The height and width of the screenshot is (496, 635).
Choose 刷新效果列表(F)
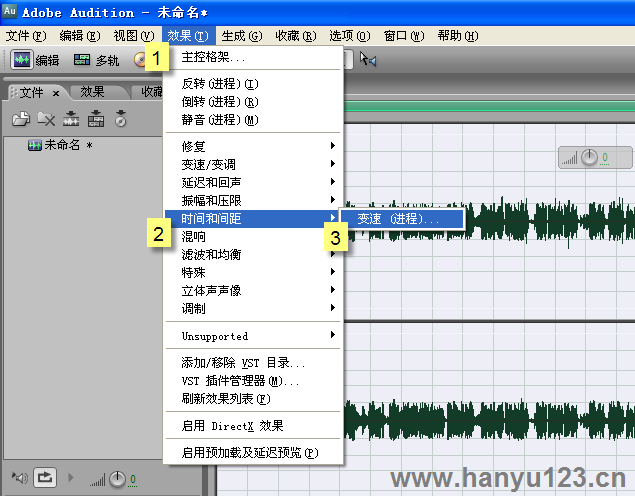[254, 399]
